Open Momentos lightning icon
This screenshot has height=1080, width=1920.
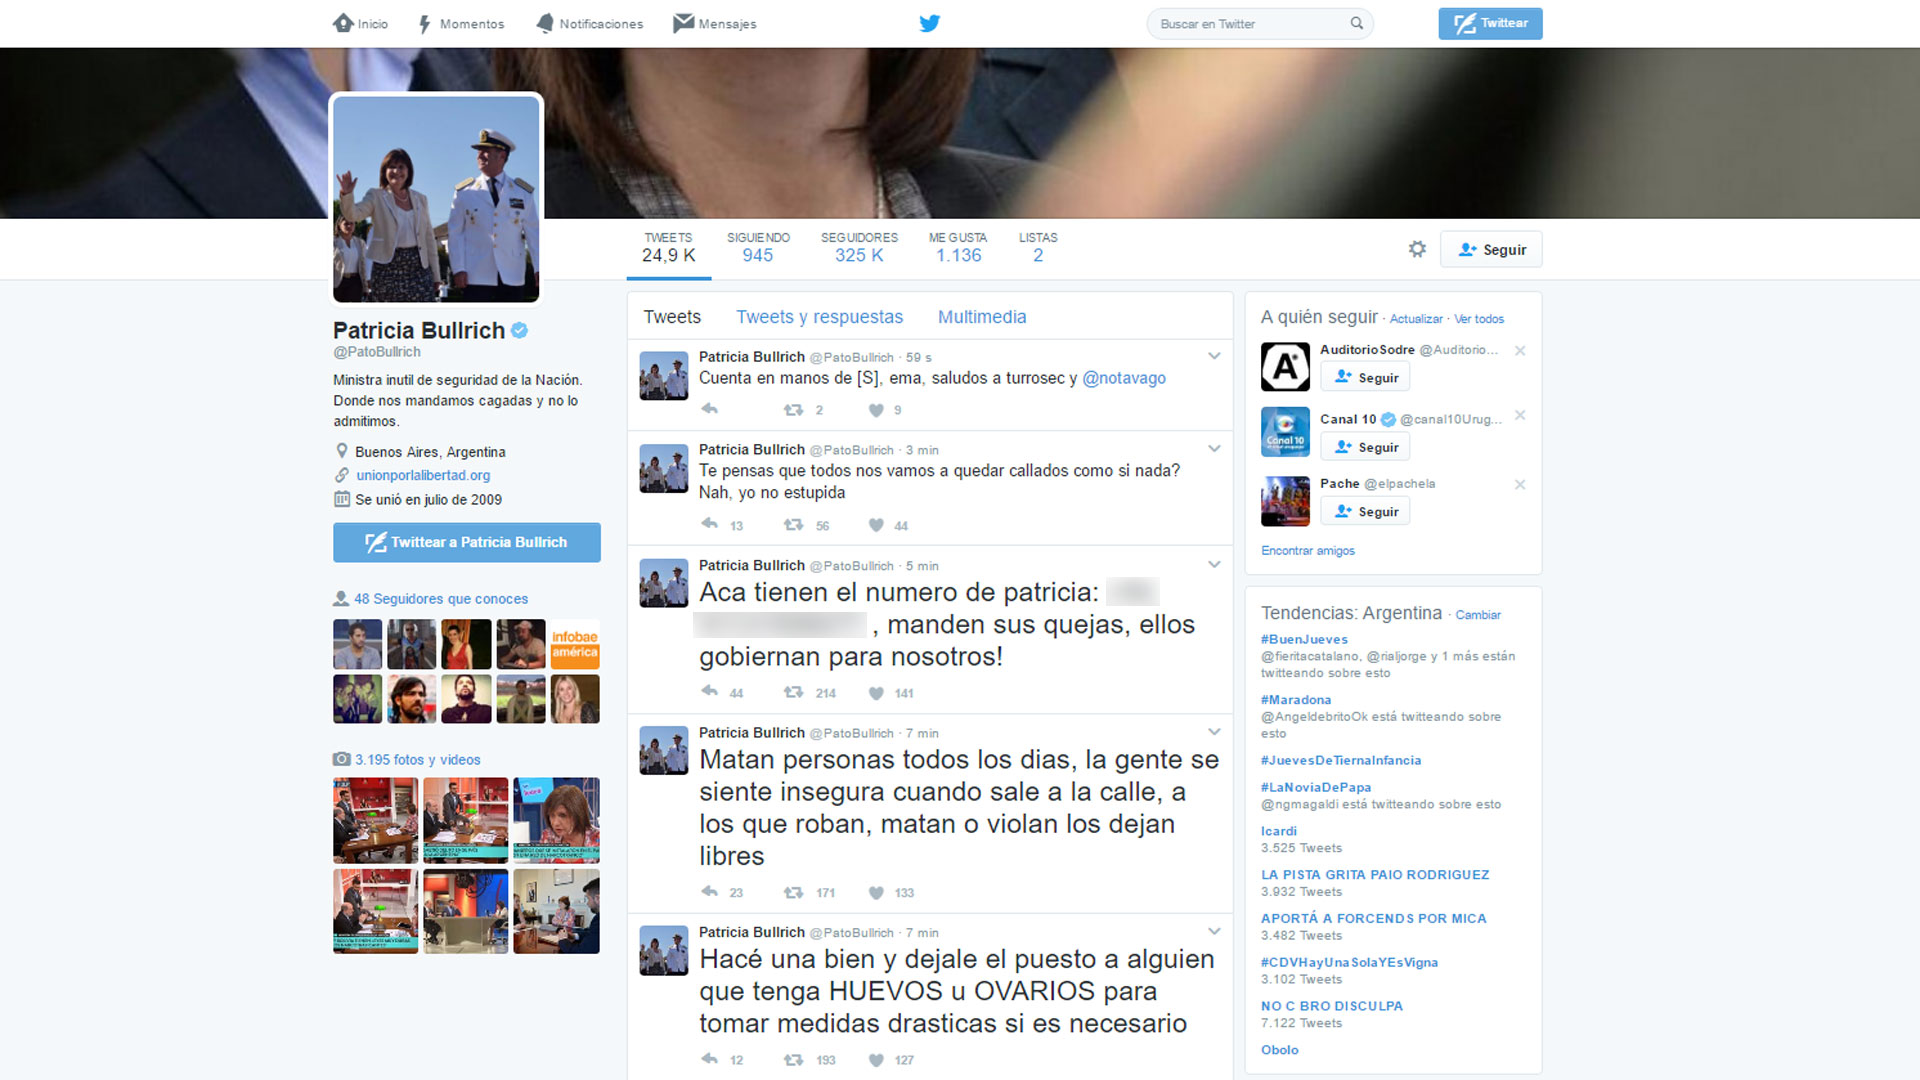[x=425, y=24]
